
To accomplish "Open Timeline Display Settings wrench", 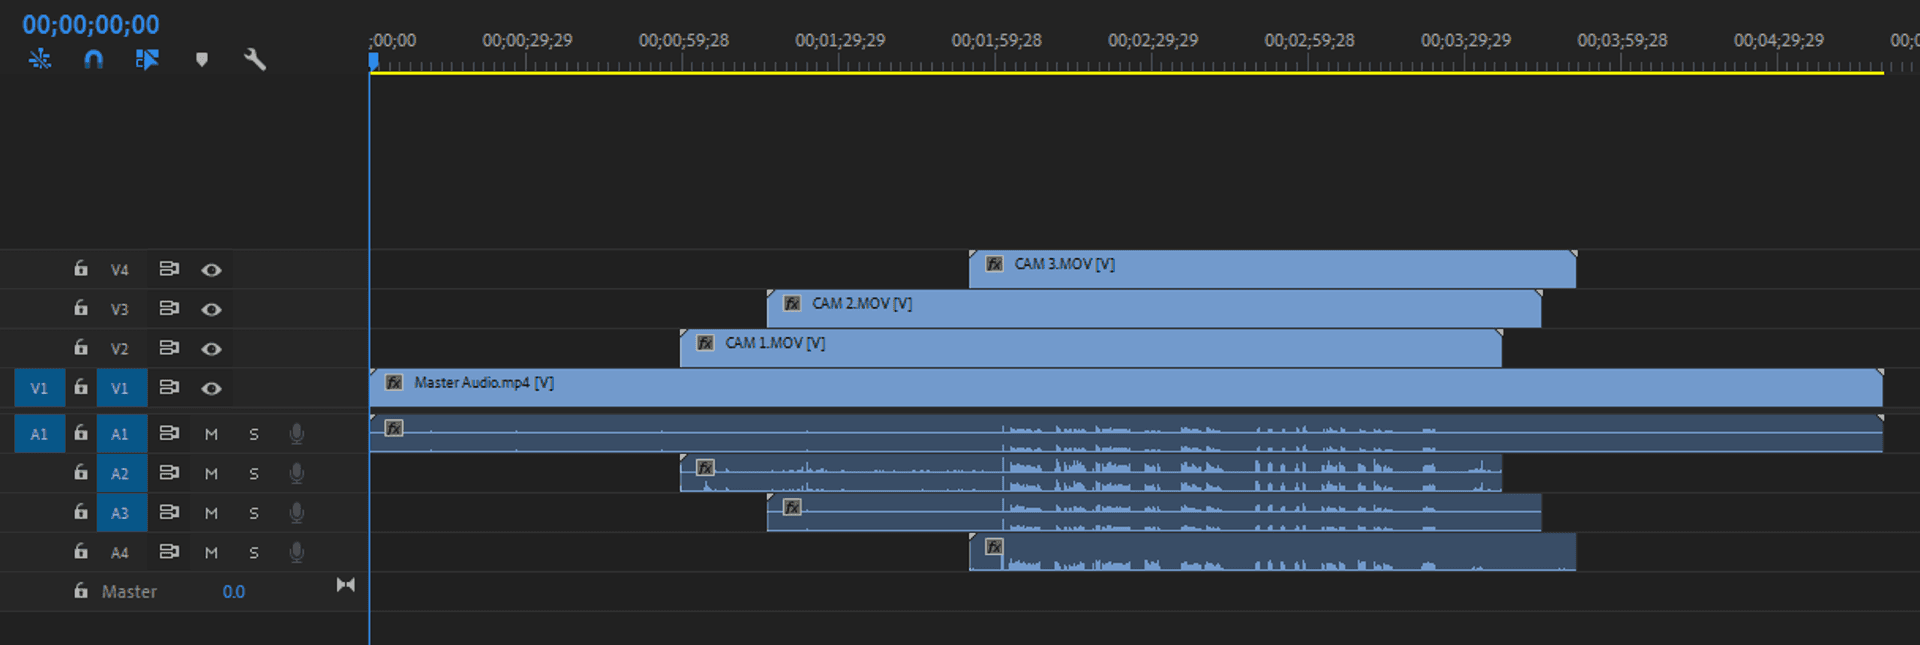I will [255, 59].
